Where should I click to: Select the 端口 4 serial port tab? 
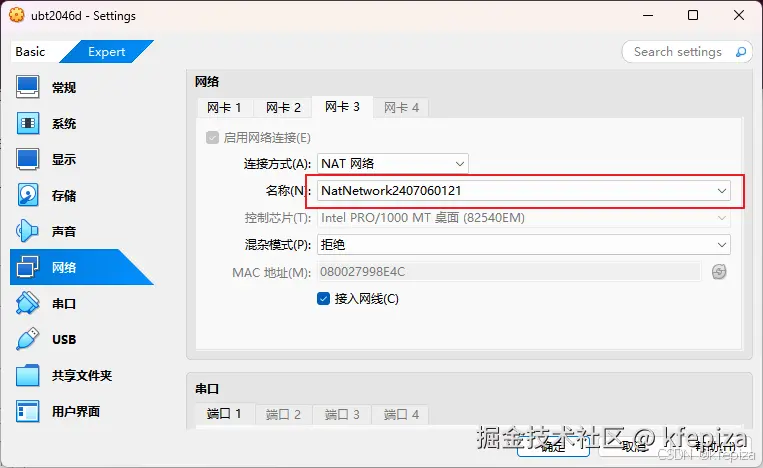pos(401,414)
